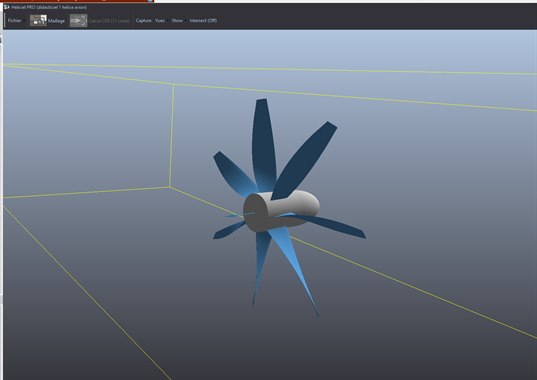Click the Heliciel PRO window title text
The width and height of the screenshot is (537, 380).
[49, 7]
